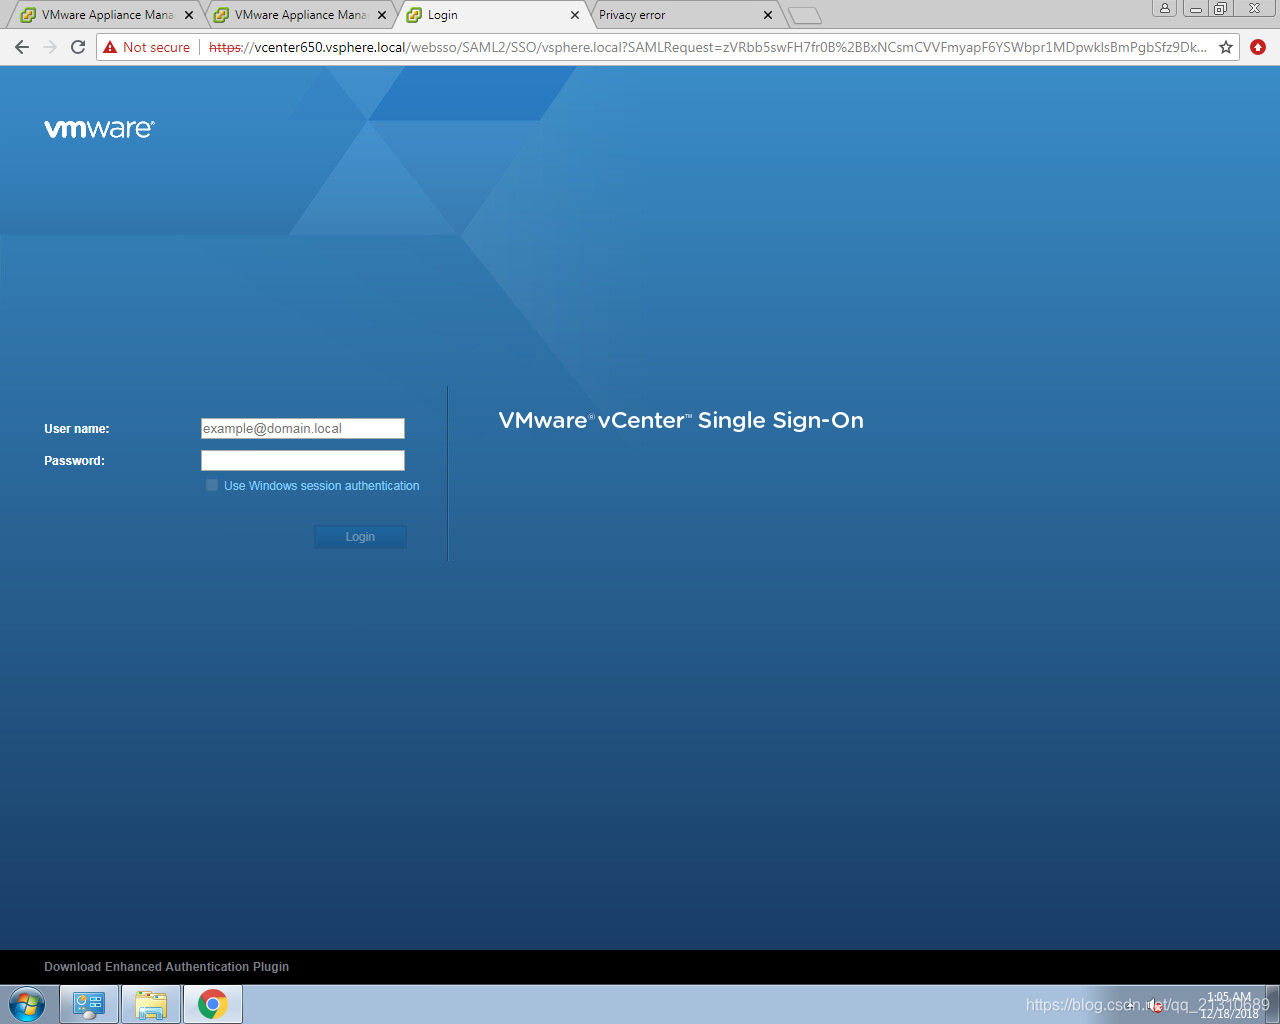Click the browser Back arrow
This screenshot has width=1280, height=1024.
pyautogui.click(x=22, y=47)
